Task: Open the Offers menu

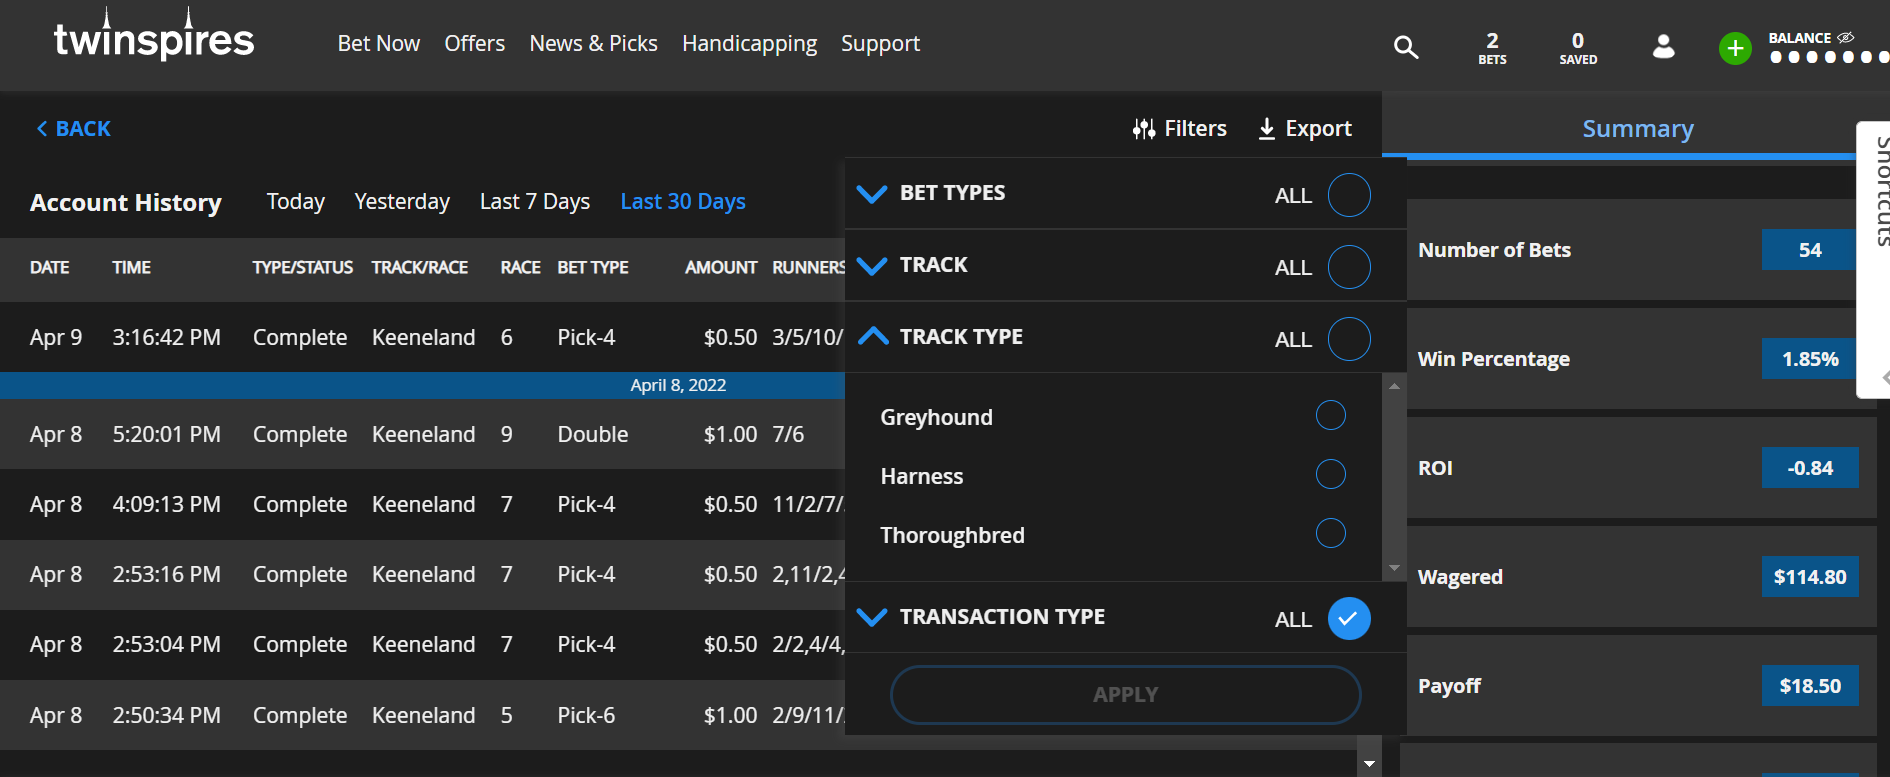Action: 475,44
